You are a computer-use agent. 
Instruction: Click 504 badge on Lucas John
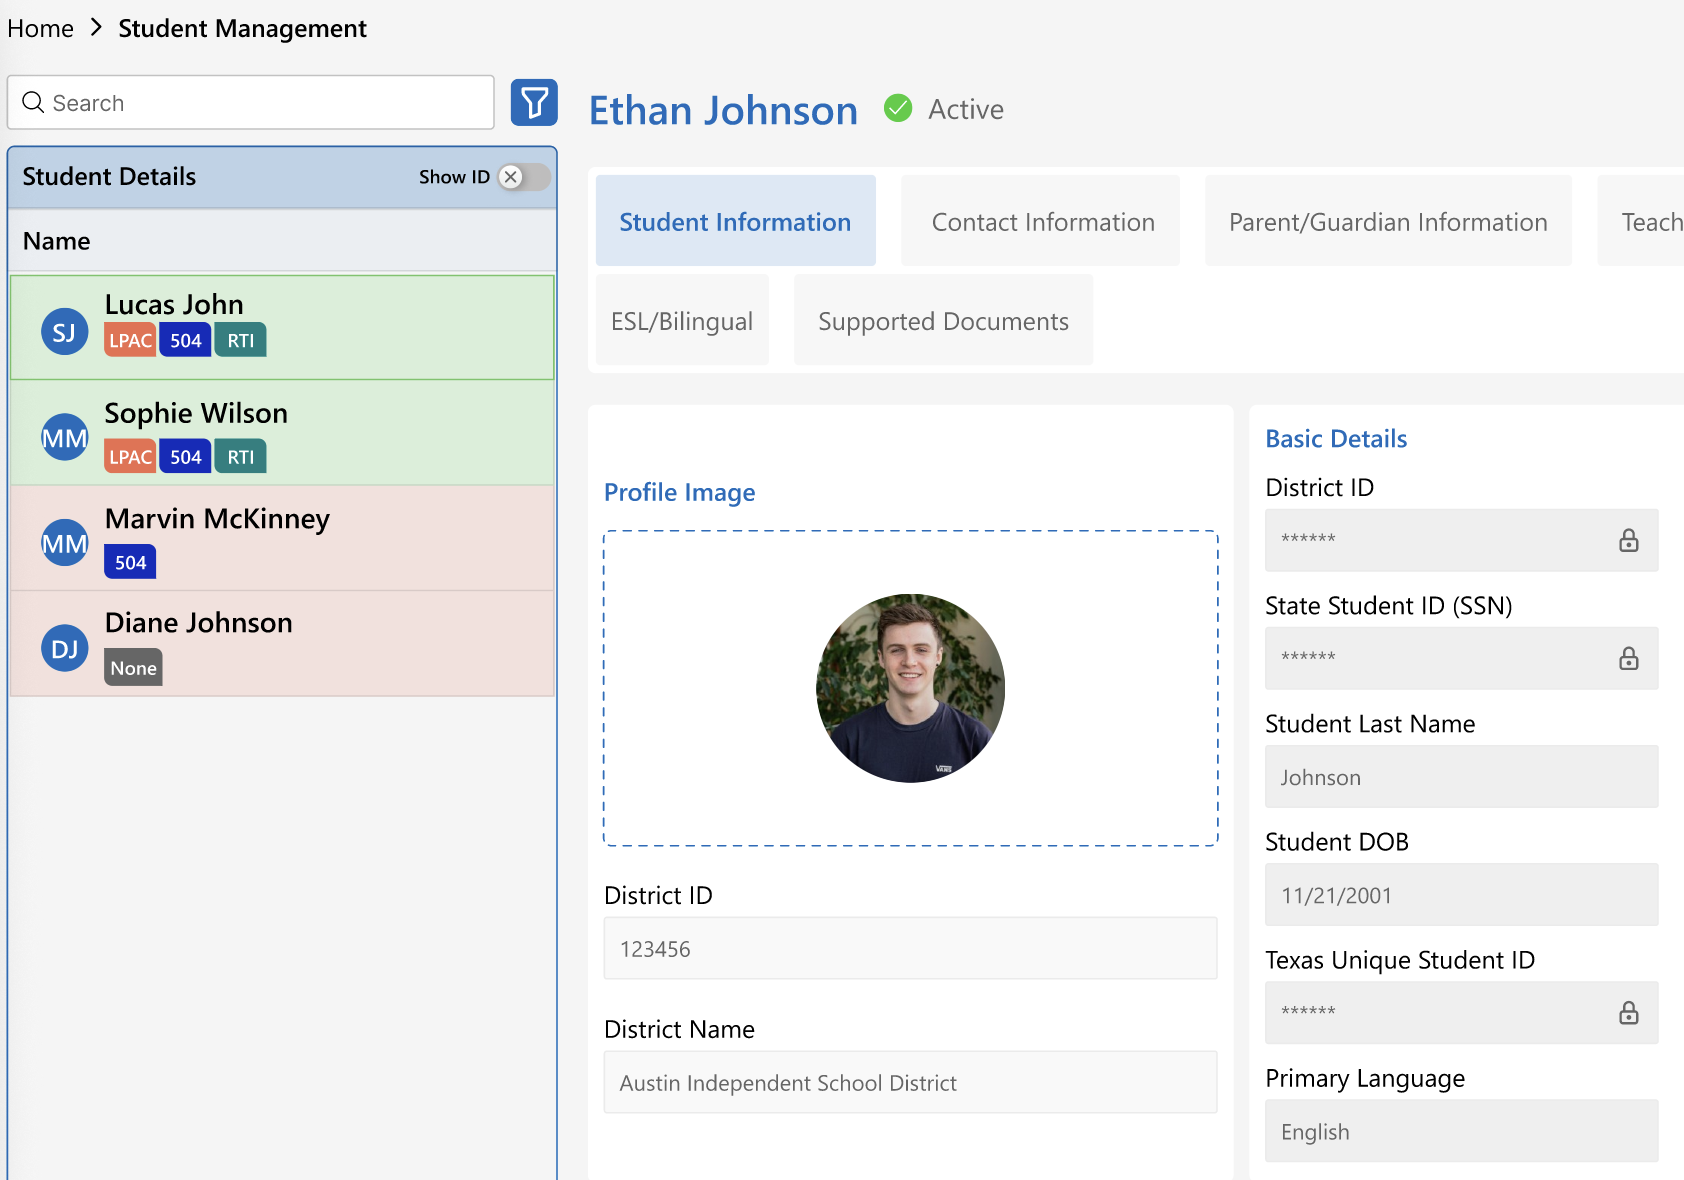(x=185, y=340)
